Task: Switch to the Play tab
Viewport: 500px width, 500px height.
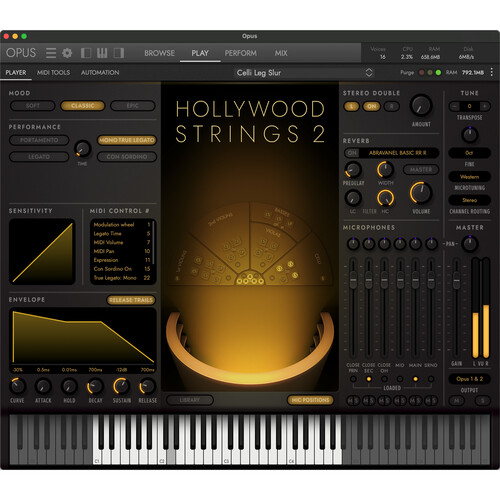Action: 200,53
